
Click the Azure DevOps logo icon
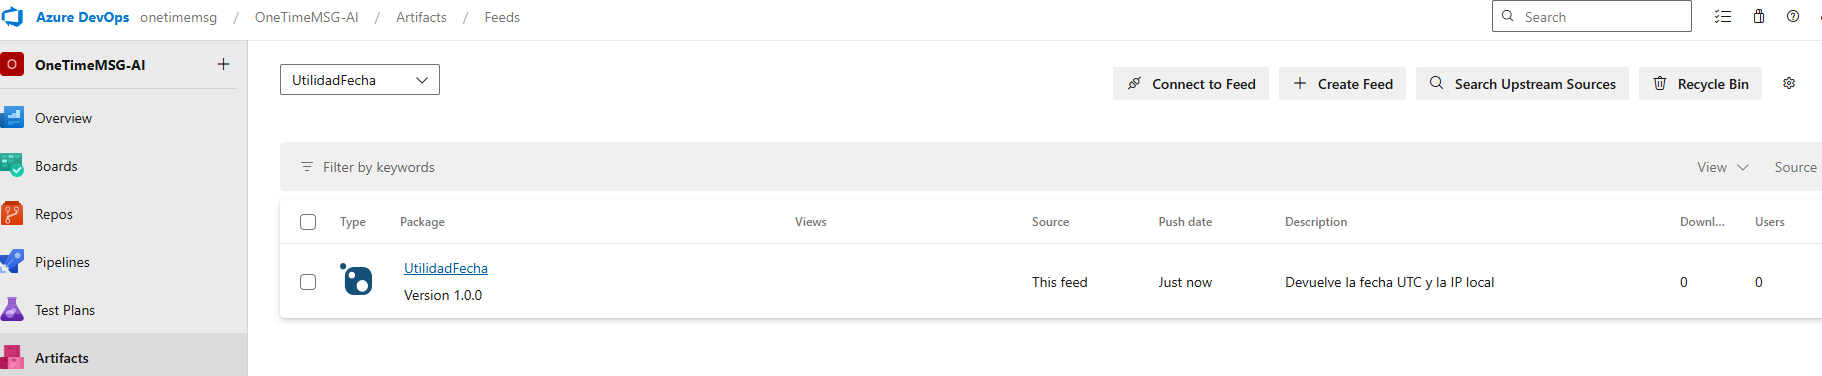[13, 17]
